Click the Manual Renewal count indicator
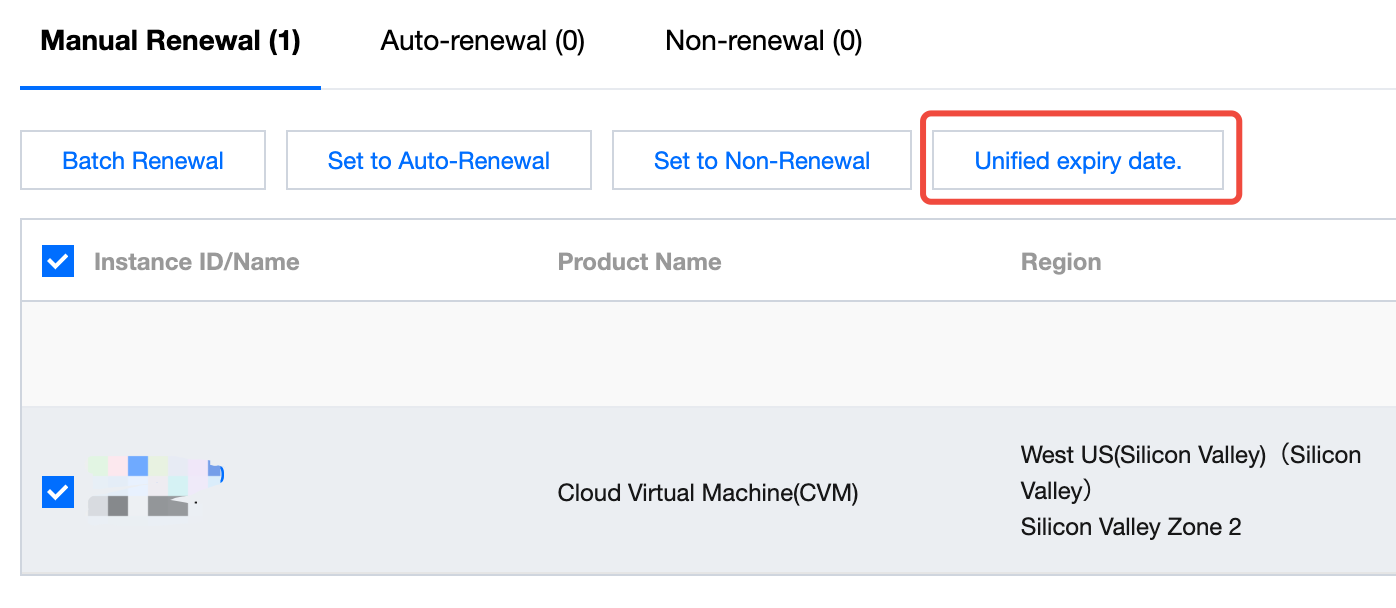This screenshot has height=608, width=1396. coord(276,40)
